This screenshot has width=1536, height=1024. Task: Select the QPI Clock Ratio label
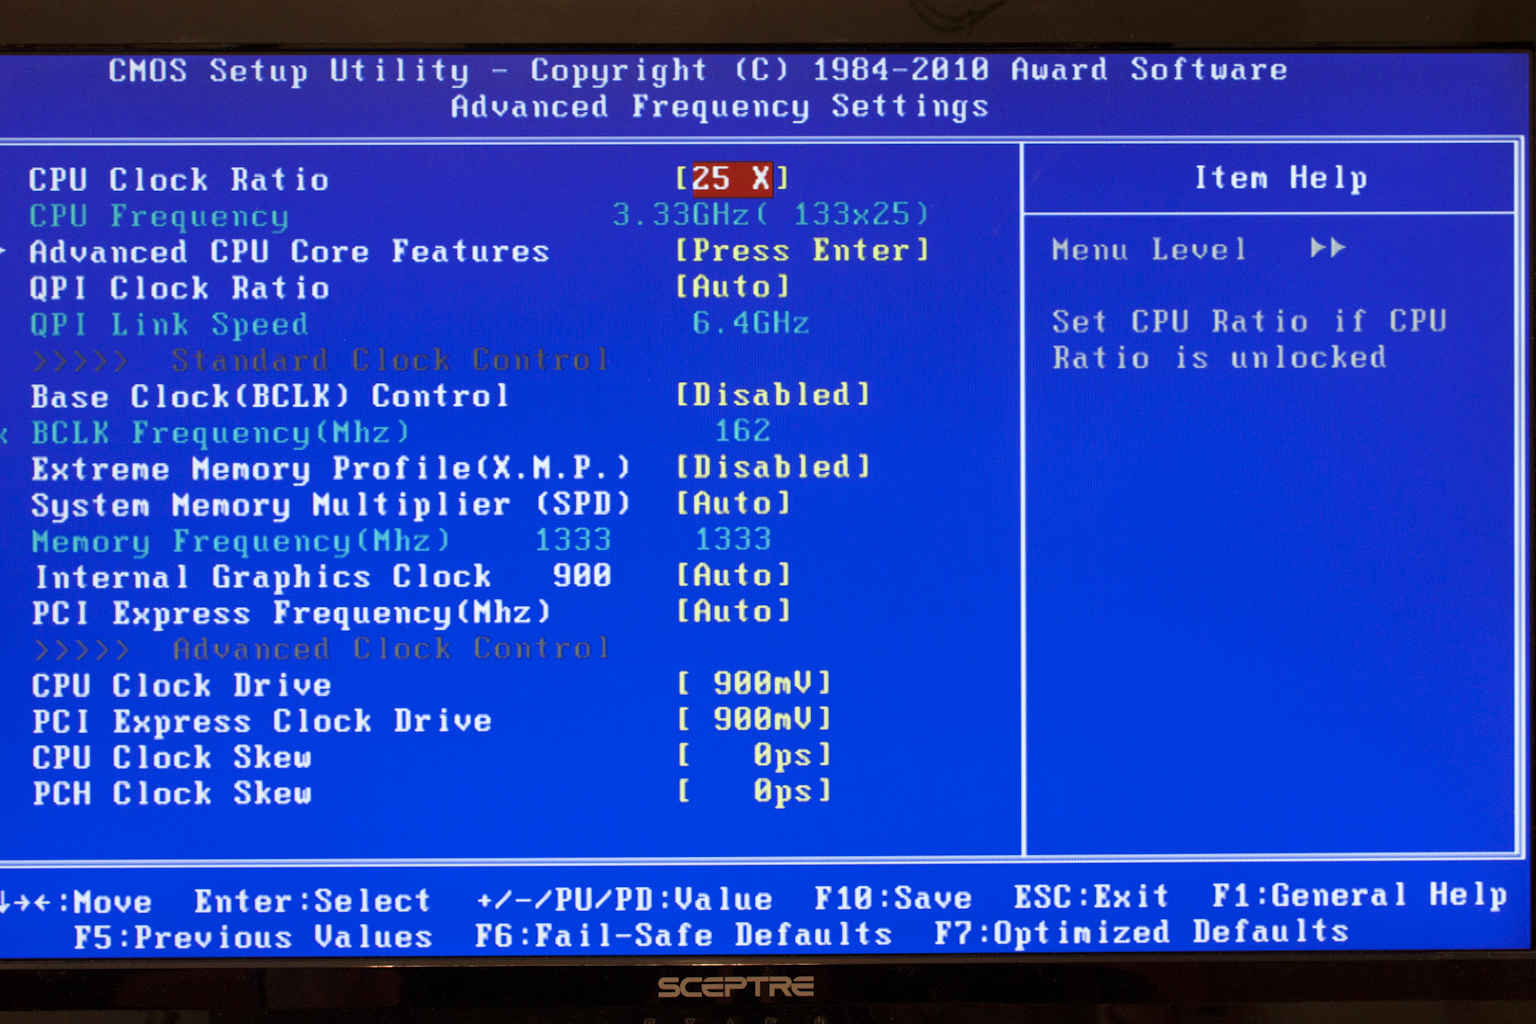pos(179,288)
